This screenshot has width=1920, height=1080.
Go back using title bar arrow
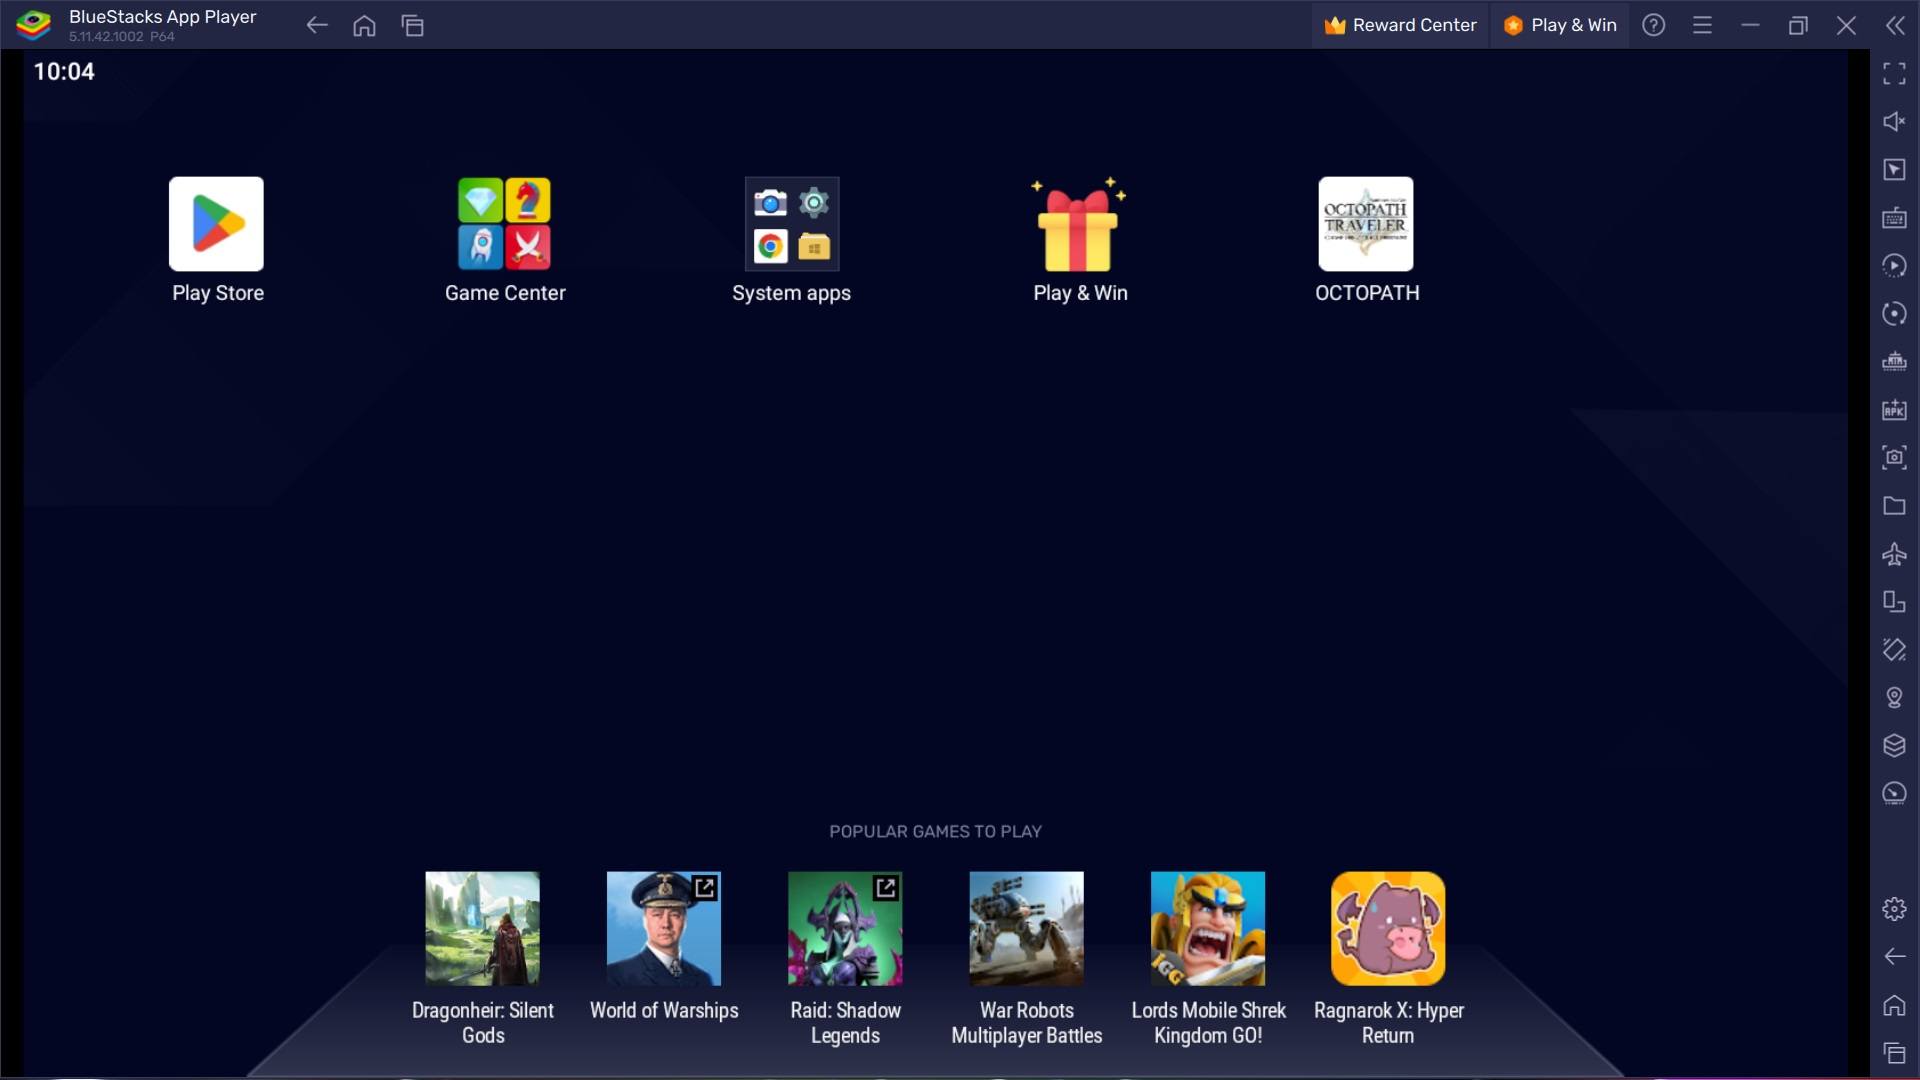317,25
